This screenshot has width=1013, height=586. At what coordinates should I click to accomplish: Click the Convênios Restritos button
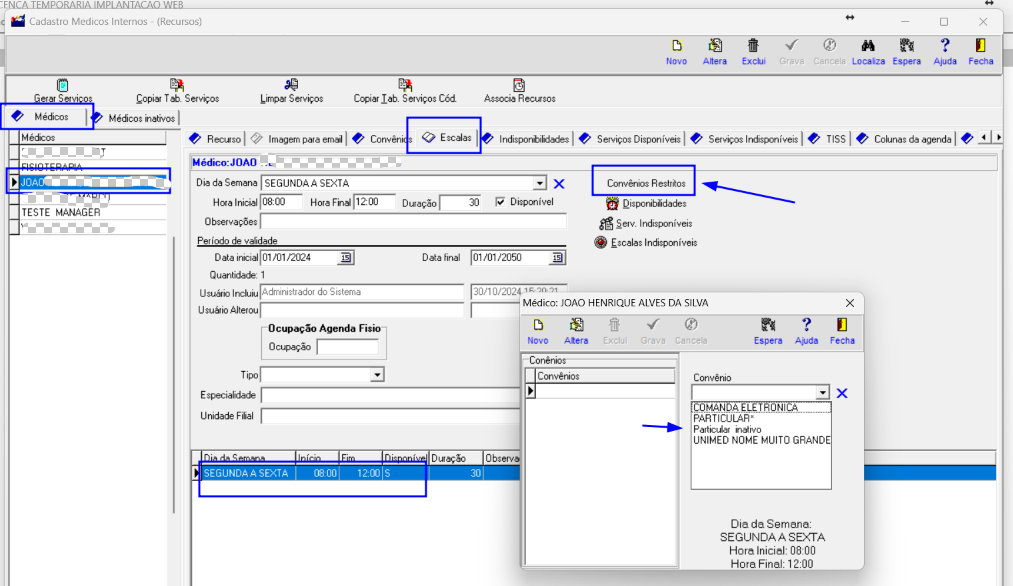645,183
